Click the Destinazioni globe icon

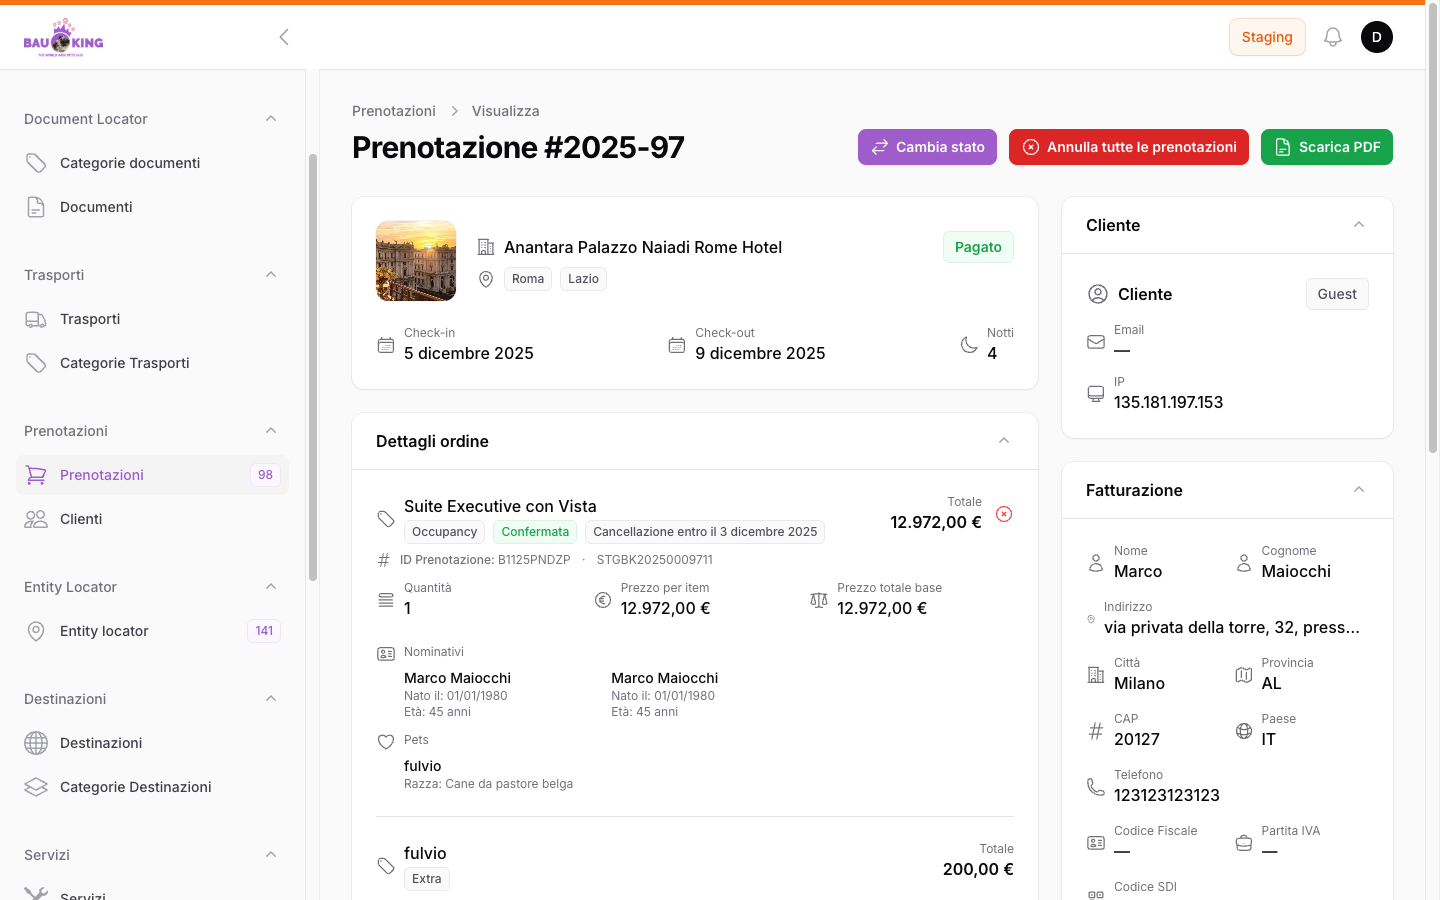coord(36,743)
